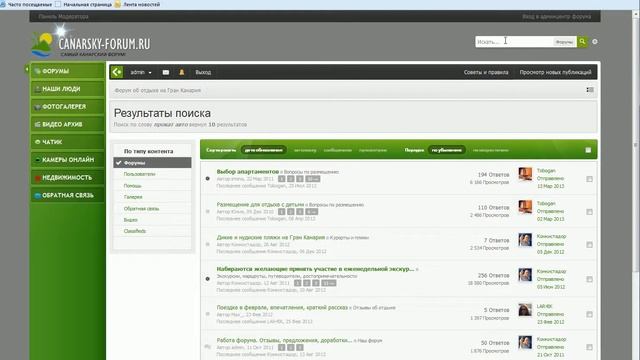Open the Размещение для отдыха с детьми topic
Viewport: 640px width, 360px height.
coord(260,204)
